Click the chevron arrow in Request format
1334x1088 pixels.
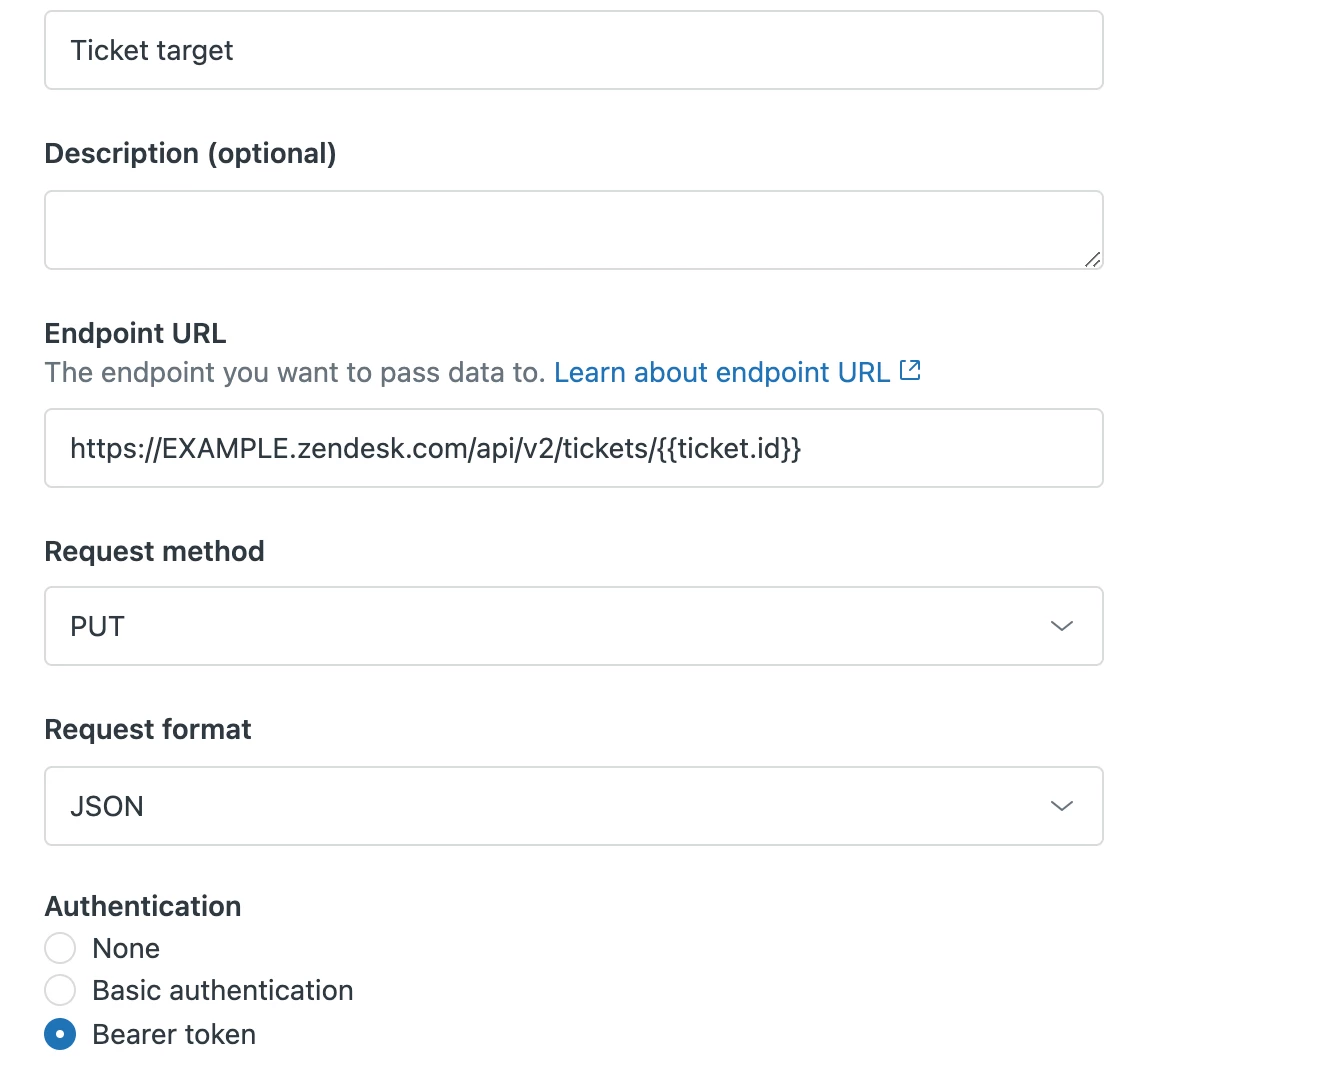coord(1061,806)
